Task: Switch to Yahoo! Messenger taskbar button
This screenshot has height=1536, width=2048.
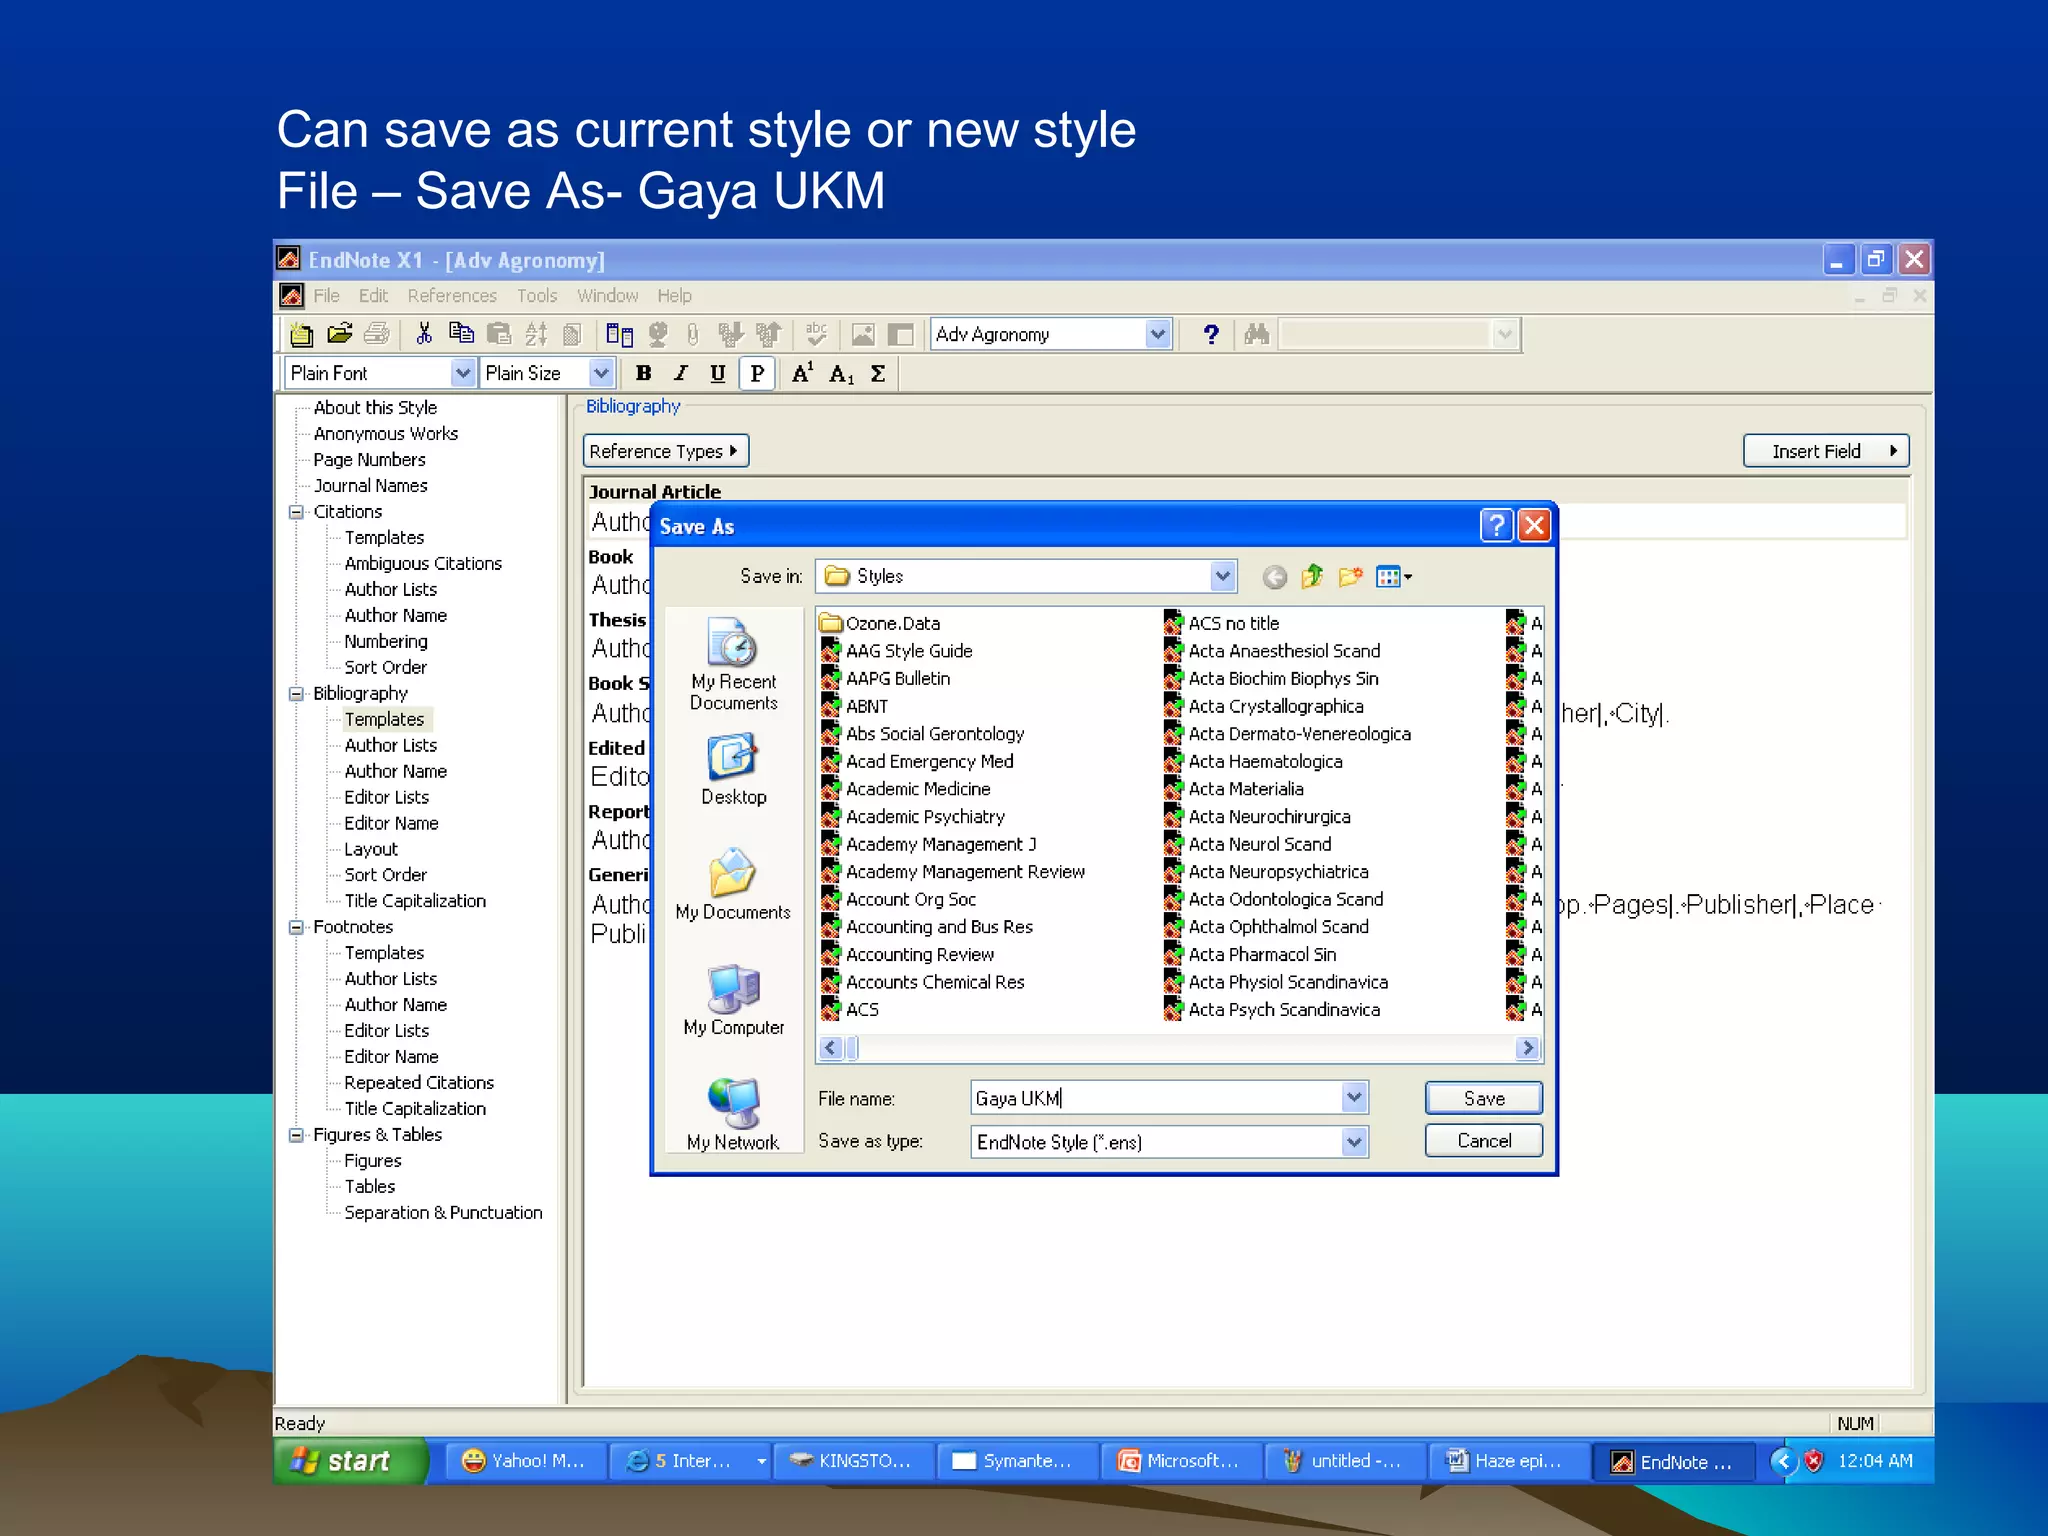Action: click(x=526, y=1461)
